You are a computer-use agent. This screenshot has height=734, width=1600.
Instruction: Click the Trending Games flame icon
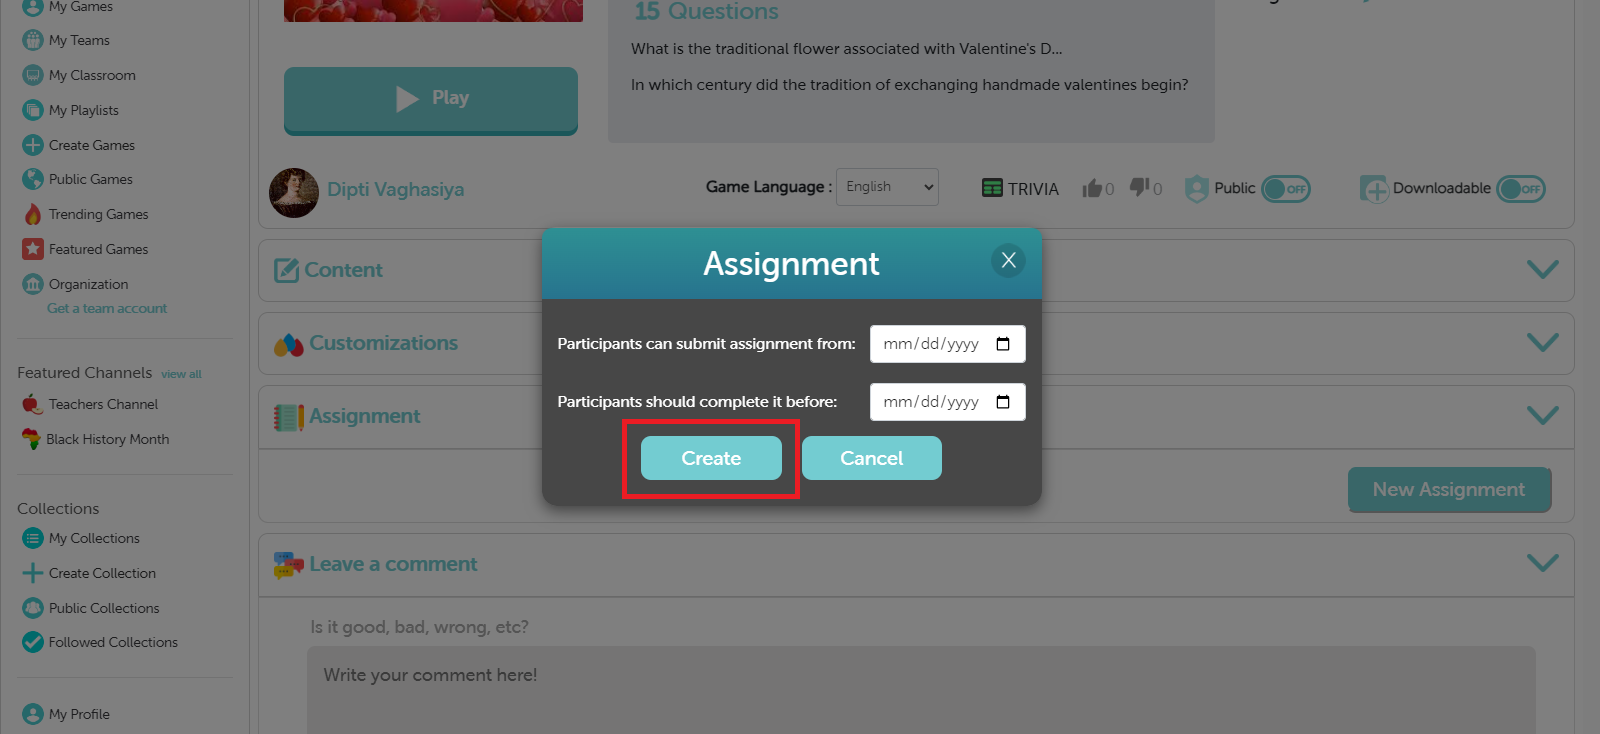click(33, 214)
